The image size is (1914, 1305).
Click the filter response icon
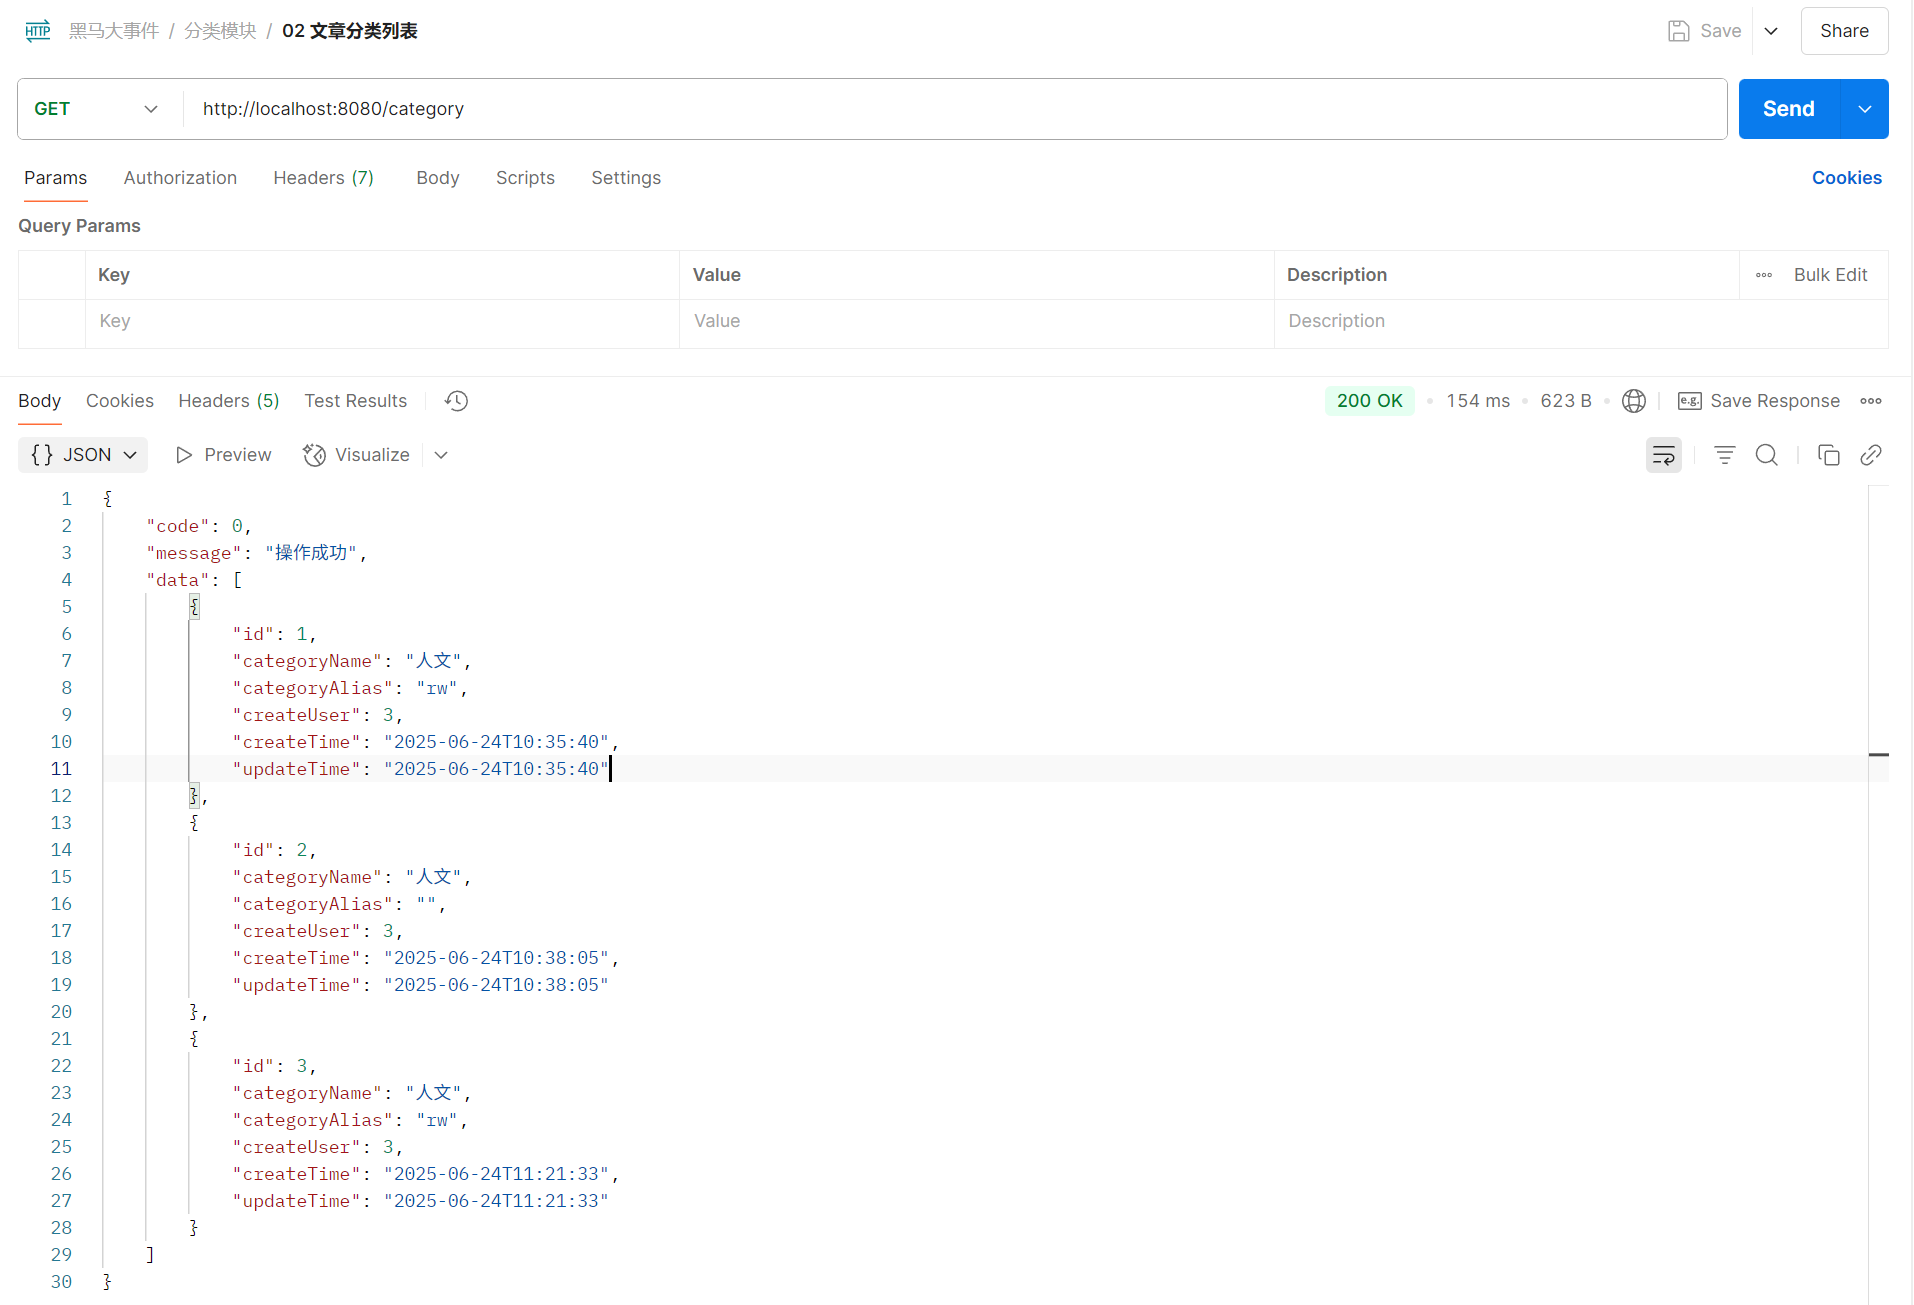pos(1724,455)
